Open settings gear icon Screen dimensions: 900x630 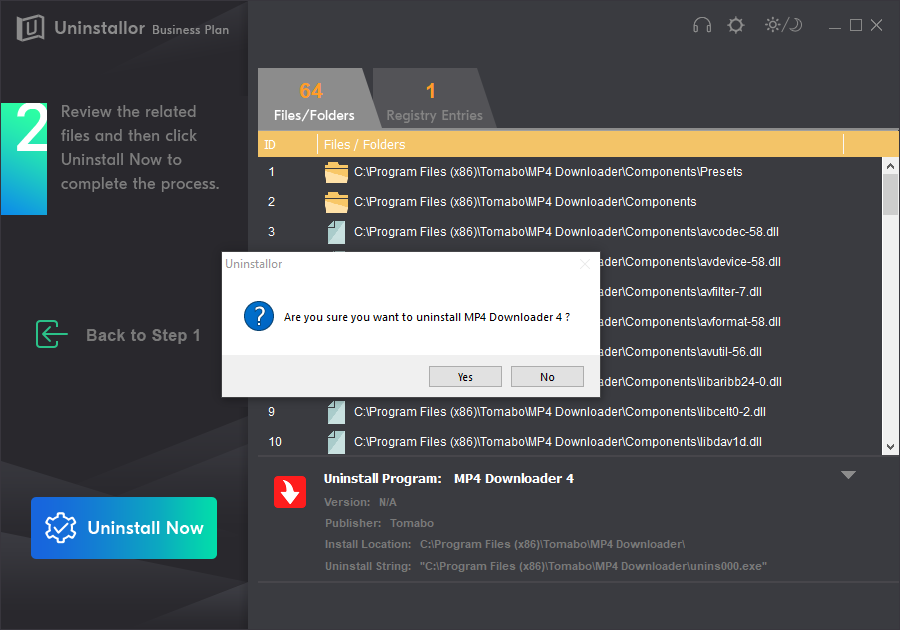[x=735, y=25]
